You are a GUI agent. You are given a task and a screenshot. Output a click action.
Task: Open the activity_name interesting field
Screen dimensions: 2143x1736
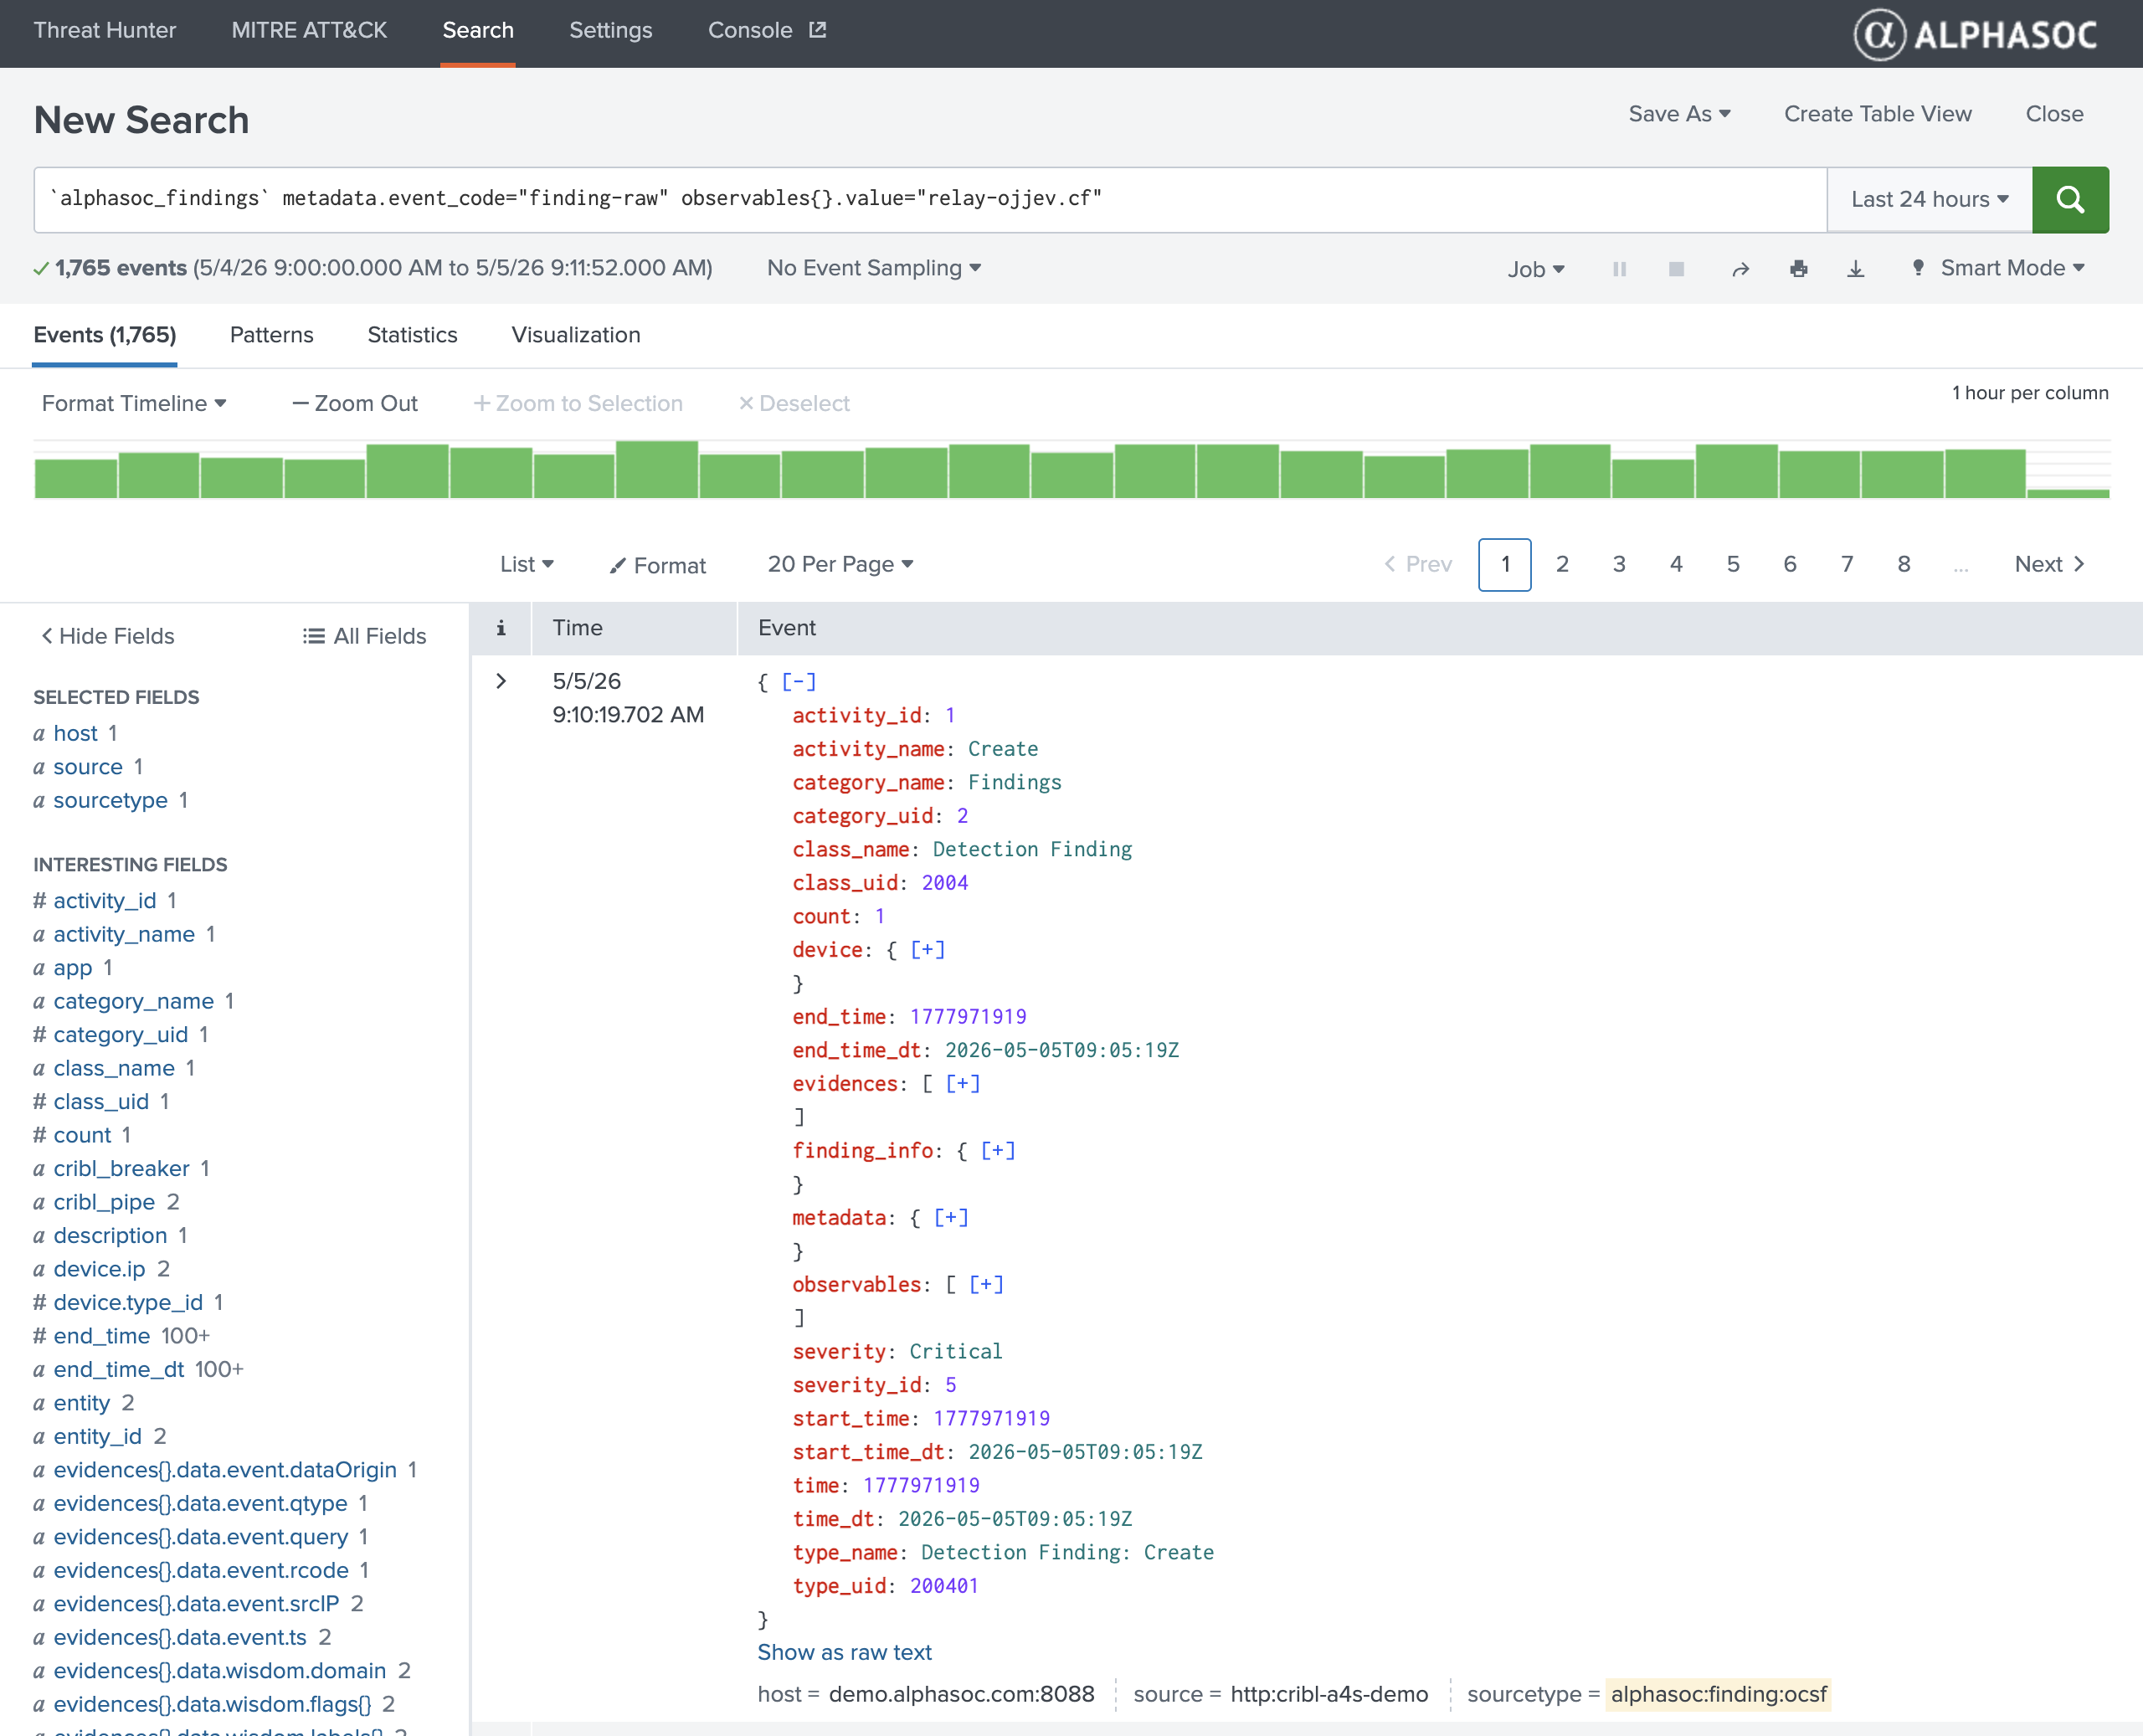pyautogui.click(x=124, y=934)
